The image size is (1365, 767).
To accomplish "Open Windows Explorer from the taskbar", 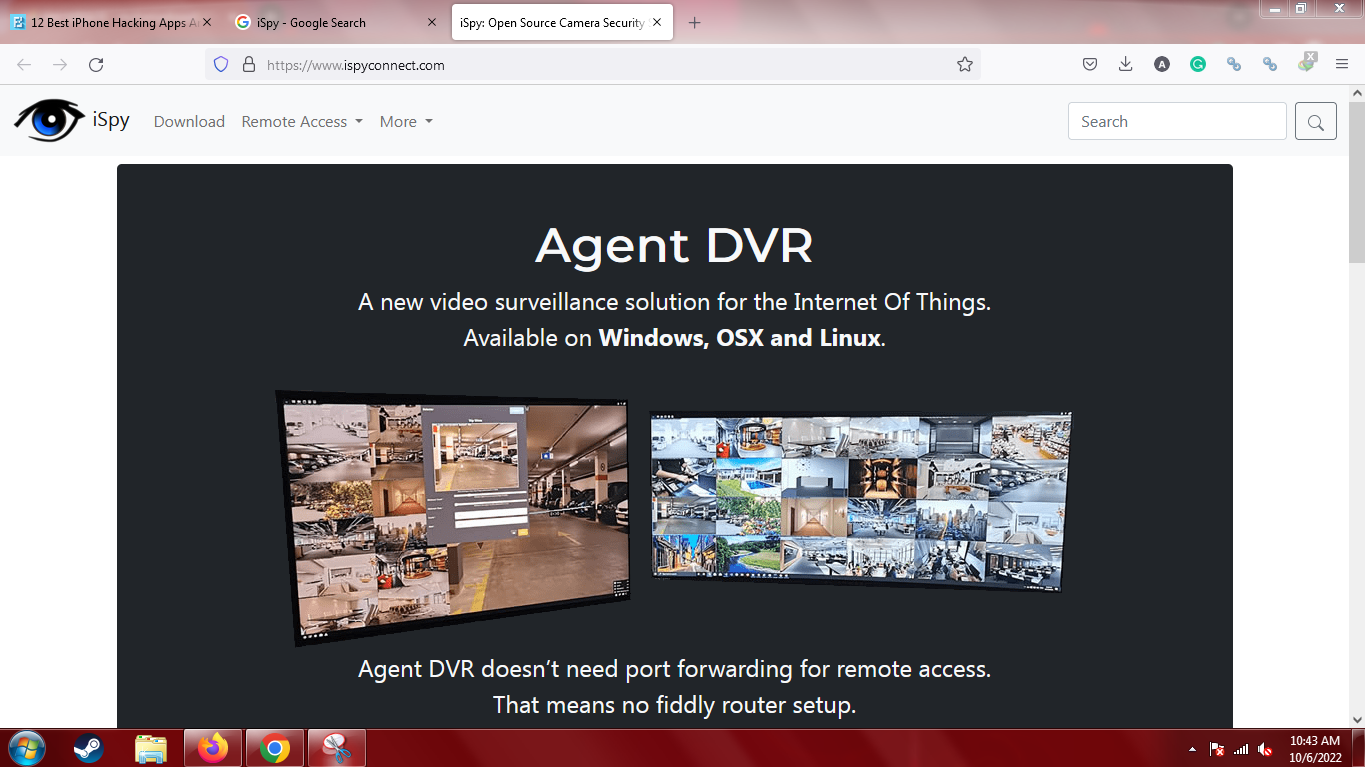I will [x=151, y=748].
